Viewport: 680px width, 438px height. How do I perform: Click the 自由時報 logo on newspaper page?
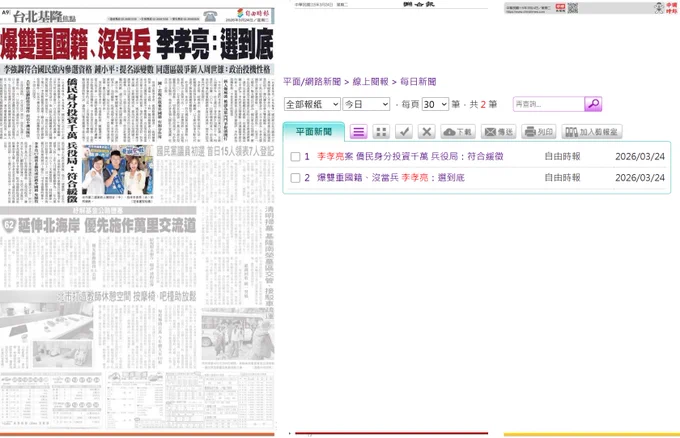(254, 13)
